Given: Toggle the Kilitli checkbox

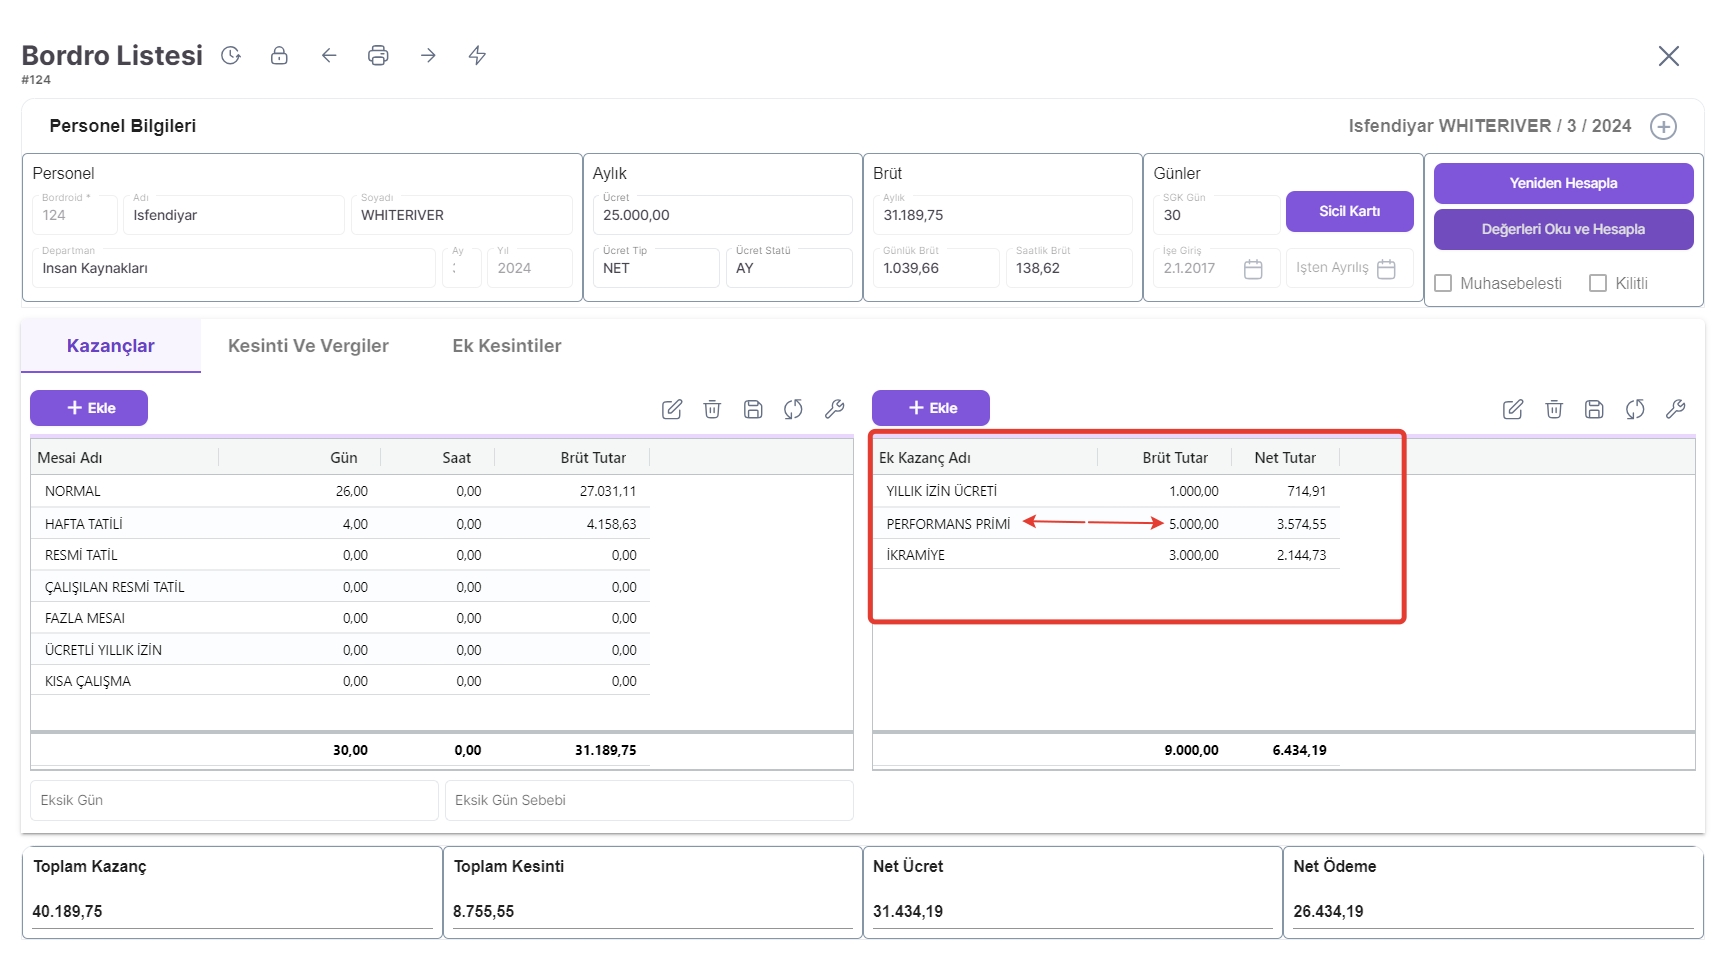Looking at the screenshot, I should coord(1598,284).
